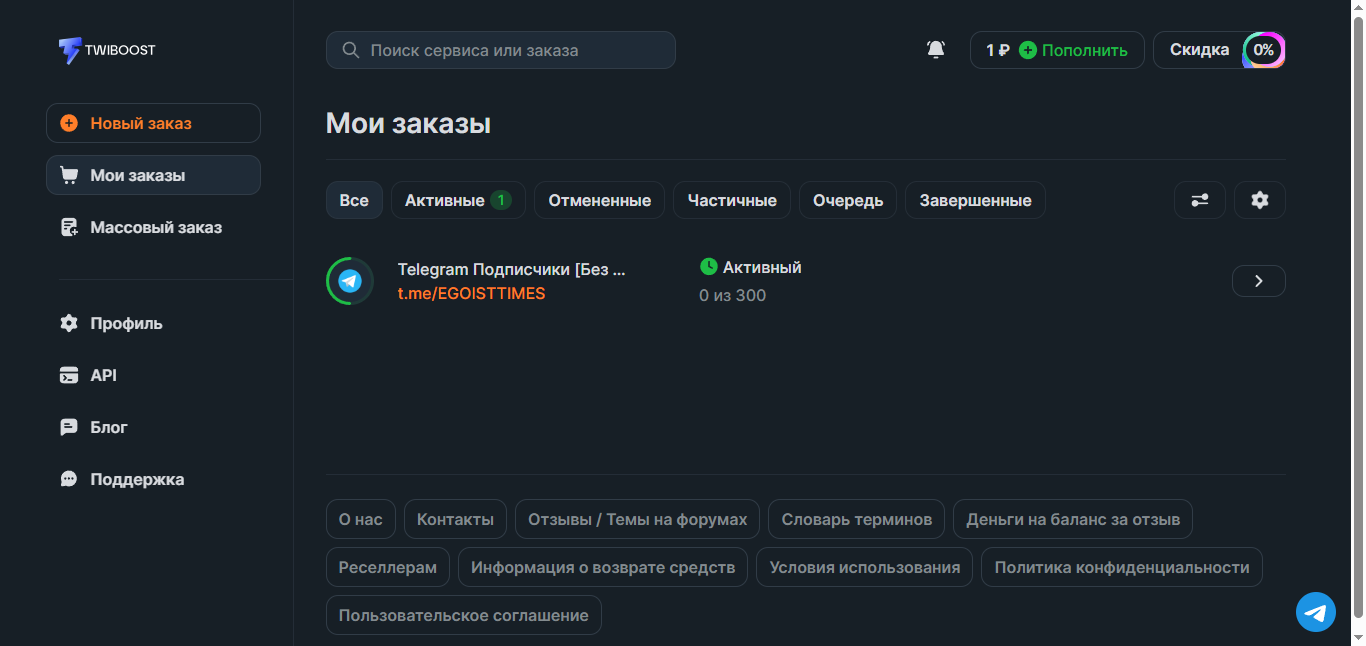
Task: Open the t.me/EGOISTTIMES link
Action: point(471,294)
